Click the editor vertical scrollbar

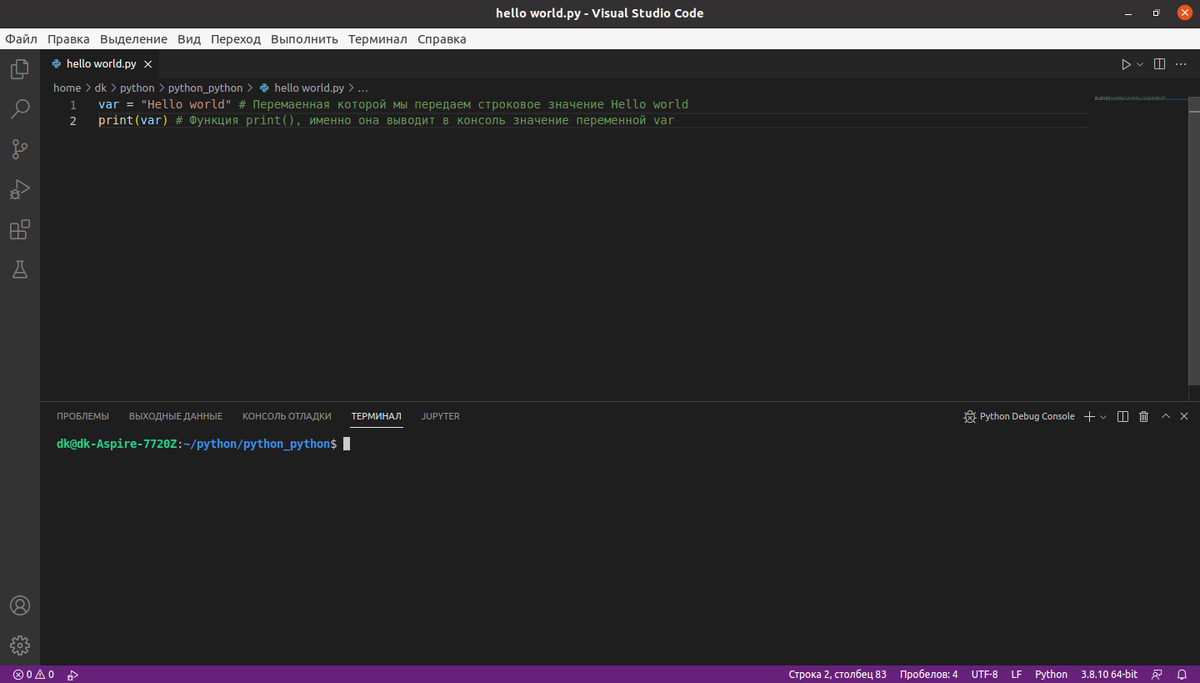tap(1194, 240)
